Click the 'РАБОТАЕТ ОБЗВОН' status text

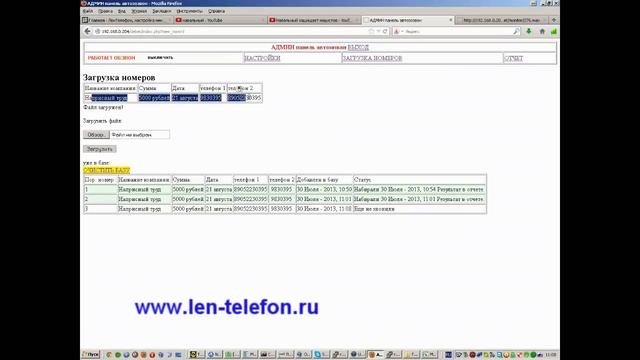pos(111,58)
